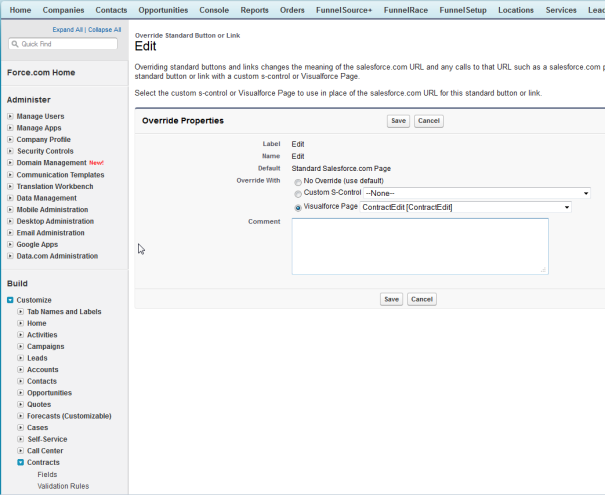Open Force.com Home link
The image size is (605, 495).
tap(41, 73)
